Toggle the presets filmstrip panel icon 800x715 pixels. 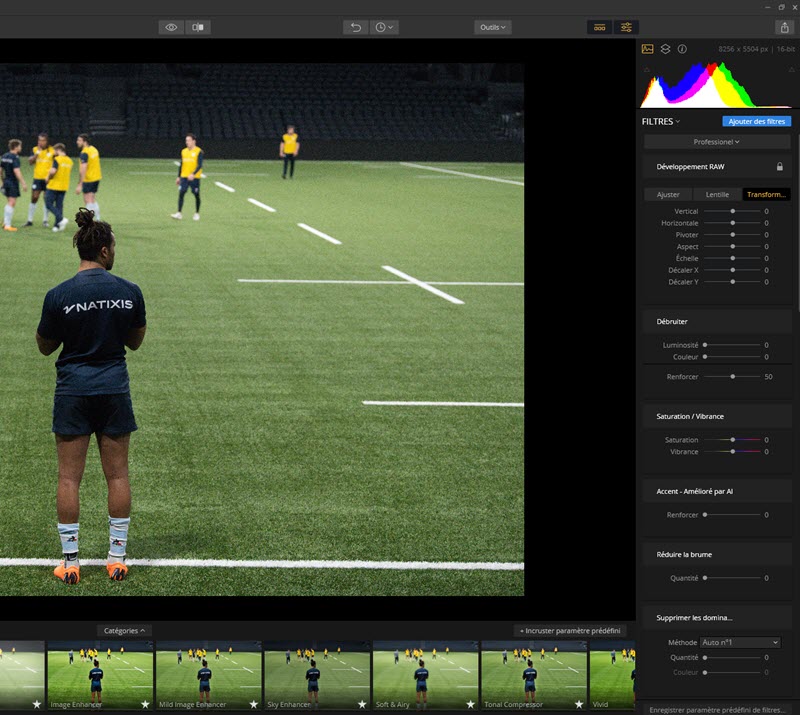pyautogui.click(x=599, y=27)
